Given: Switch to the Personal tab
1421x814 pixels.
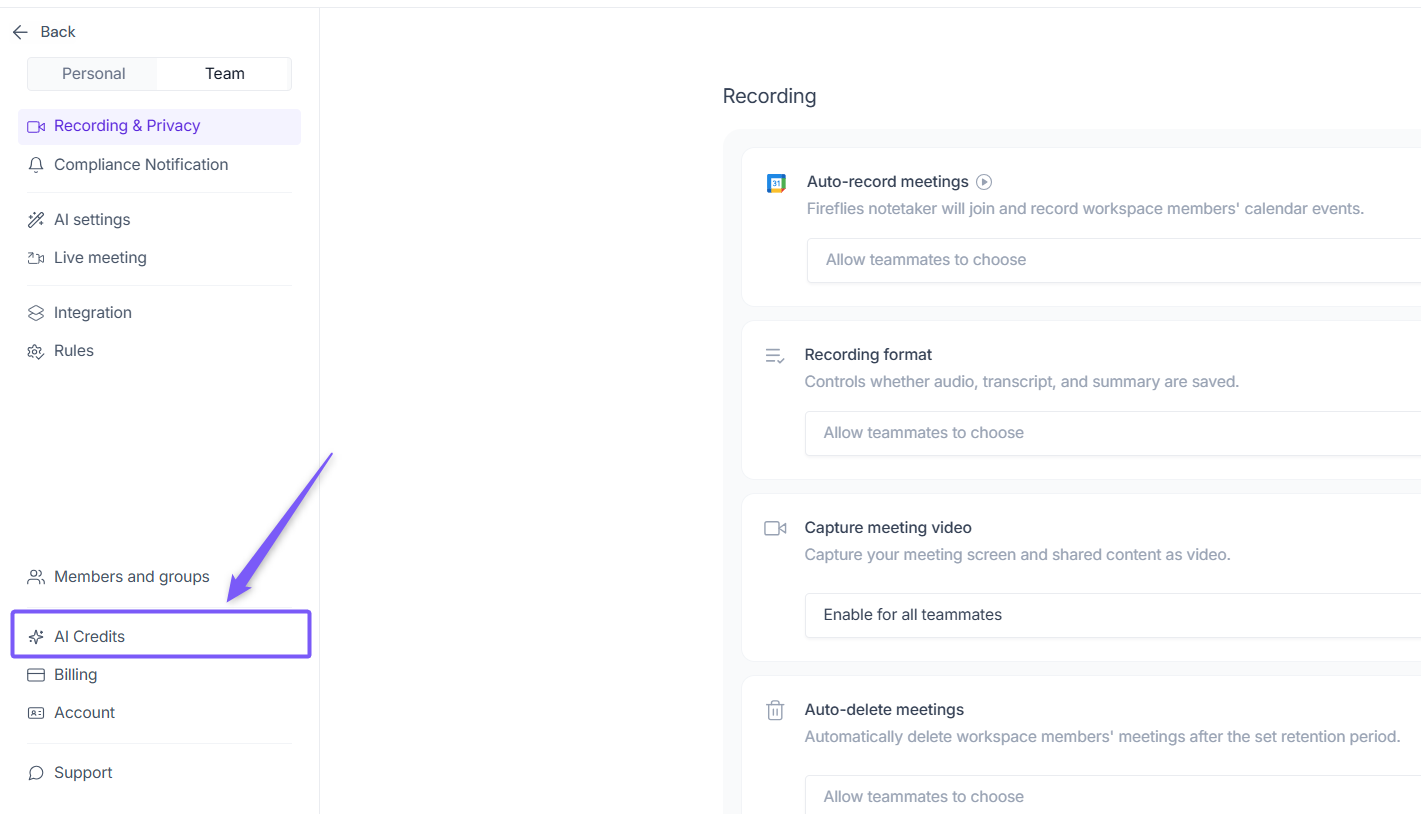Looking at the screenshot, I should 93,74.
